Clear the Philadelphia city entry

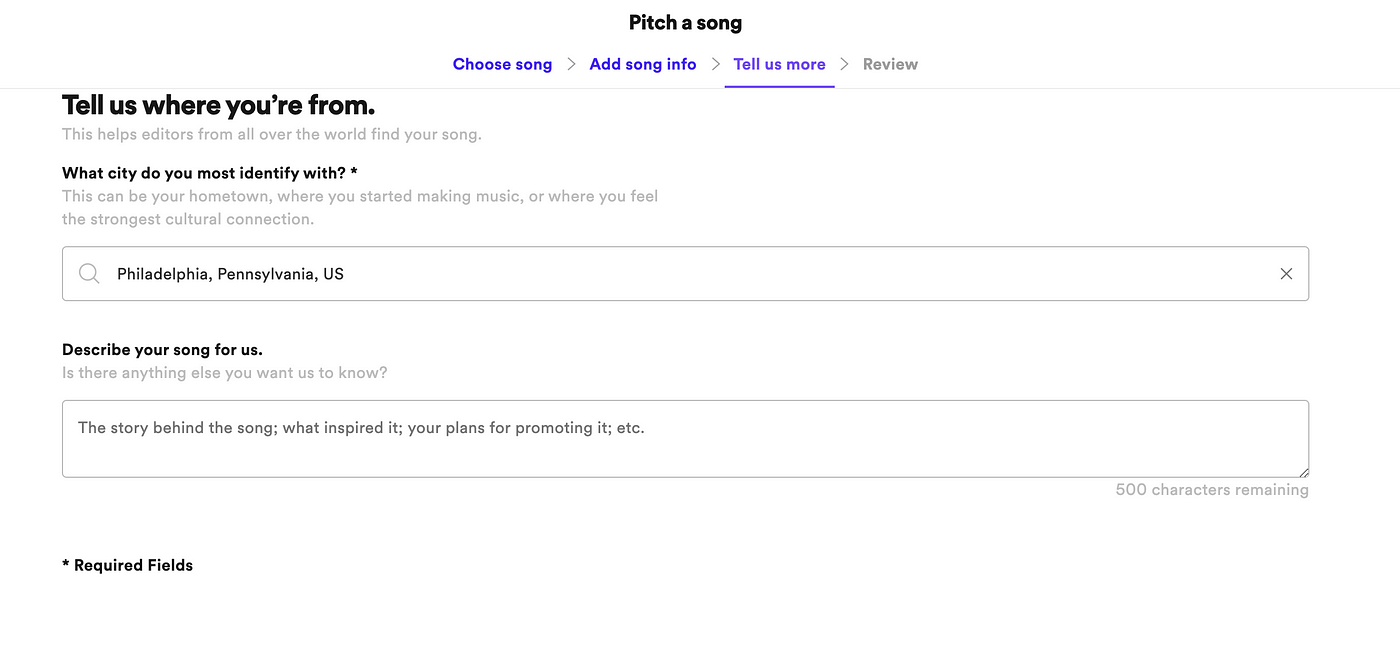tap(1286, 274)
